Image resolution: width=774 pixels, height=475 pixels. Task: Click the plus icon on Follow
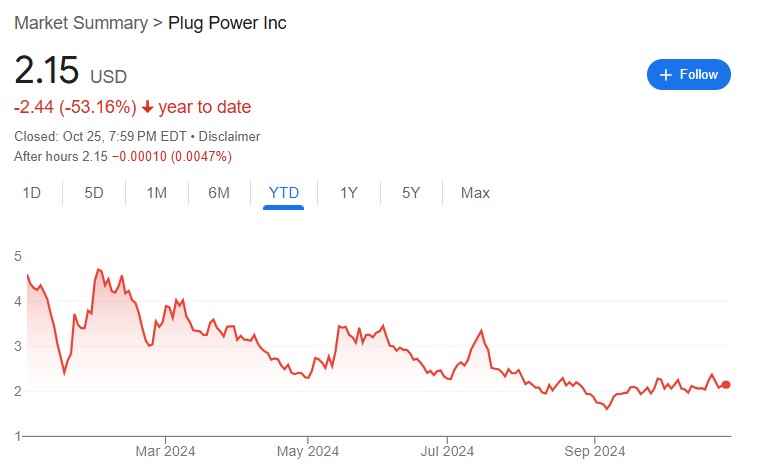click(x=665, y=74)
